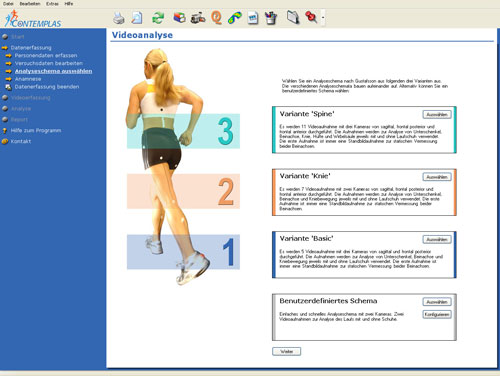Click Datenerfassung beenden
This screenshot has height=376, width=500.
click(x=47, y=87)
